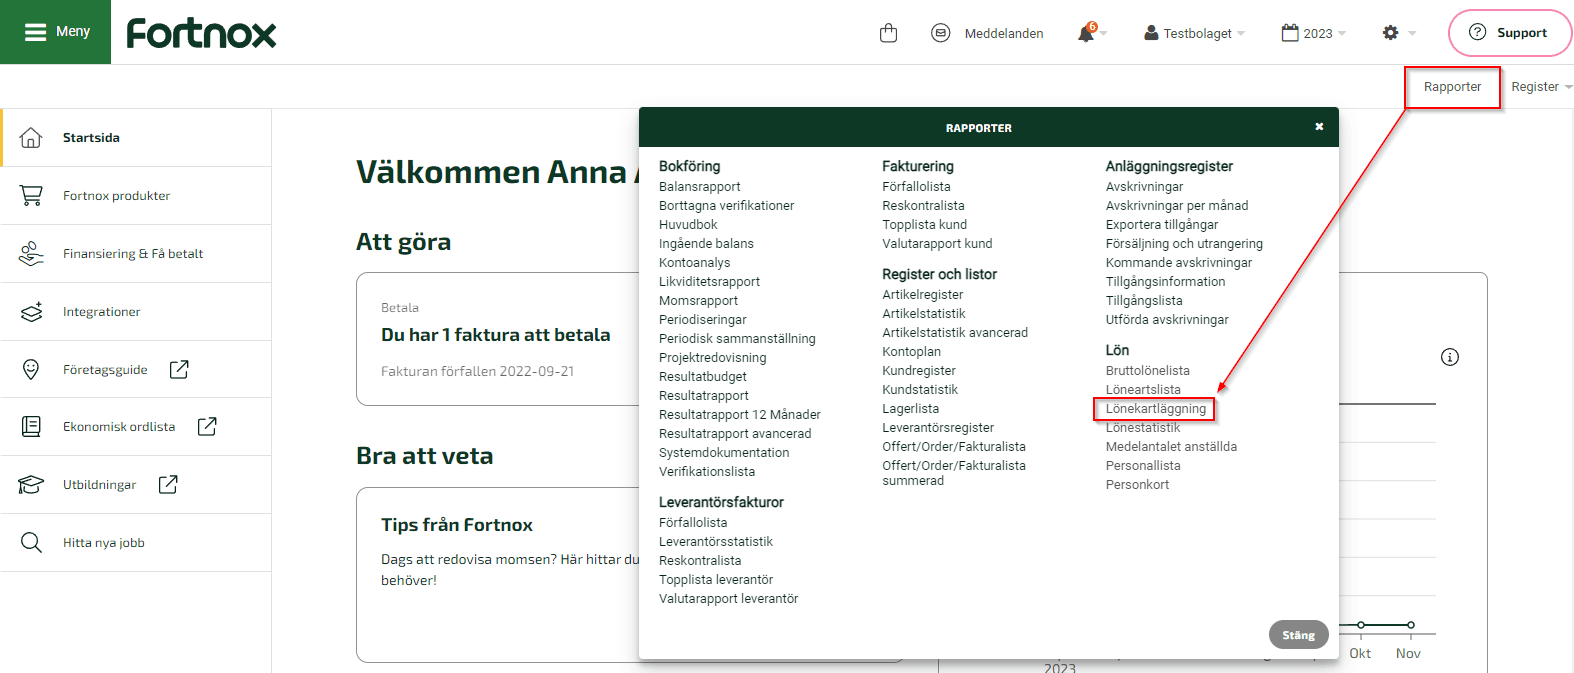
Task: Click the Ekonomisk ordlista book icon
Action: coord(31,426)
